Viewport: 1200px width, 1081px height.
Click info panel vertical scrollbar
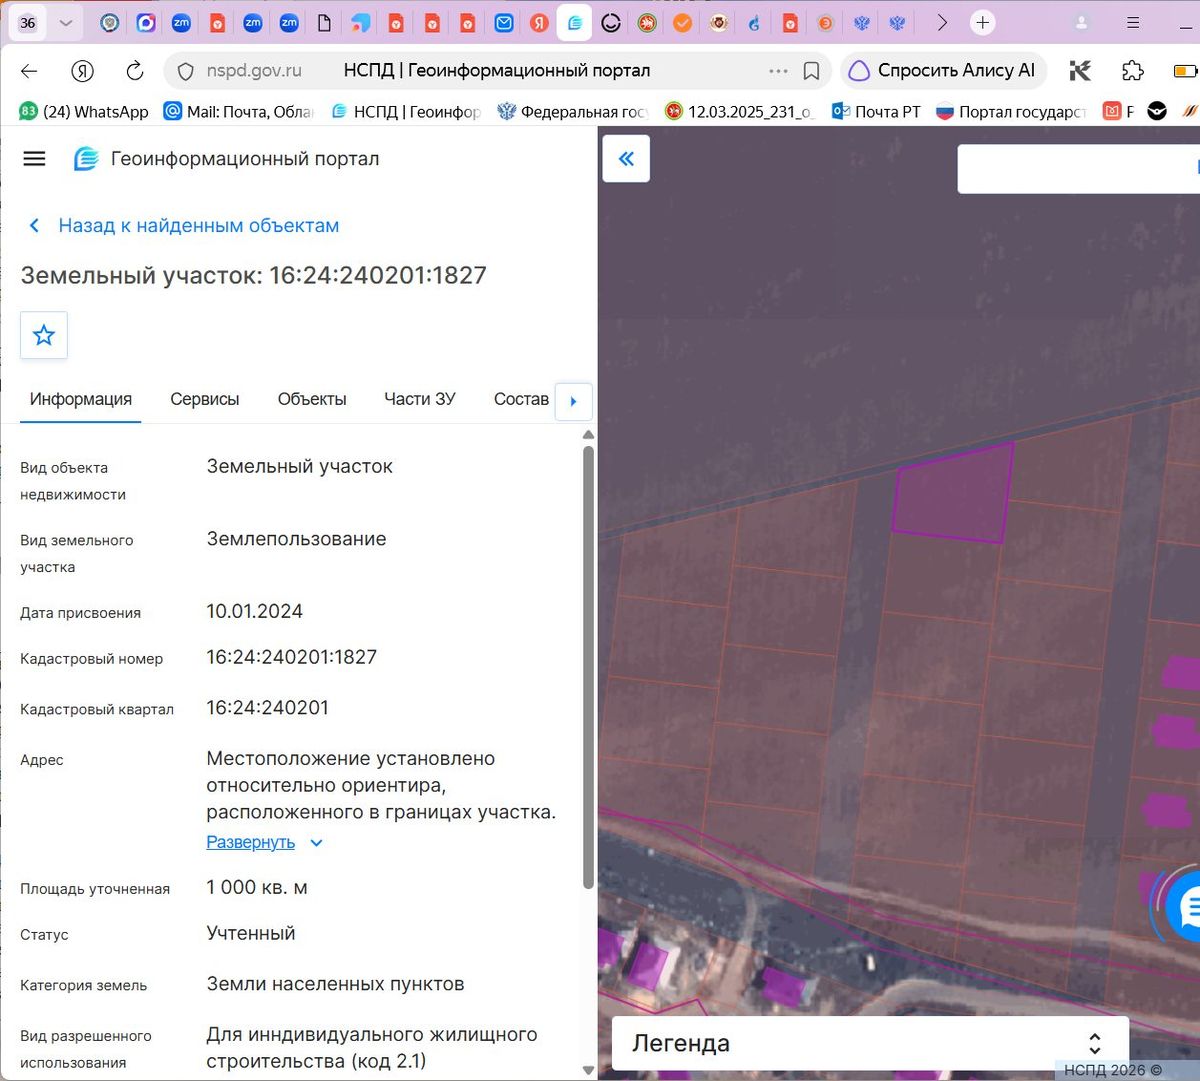pos(588,667)
